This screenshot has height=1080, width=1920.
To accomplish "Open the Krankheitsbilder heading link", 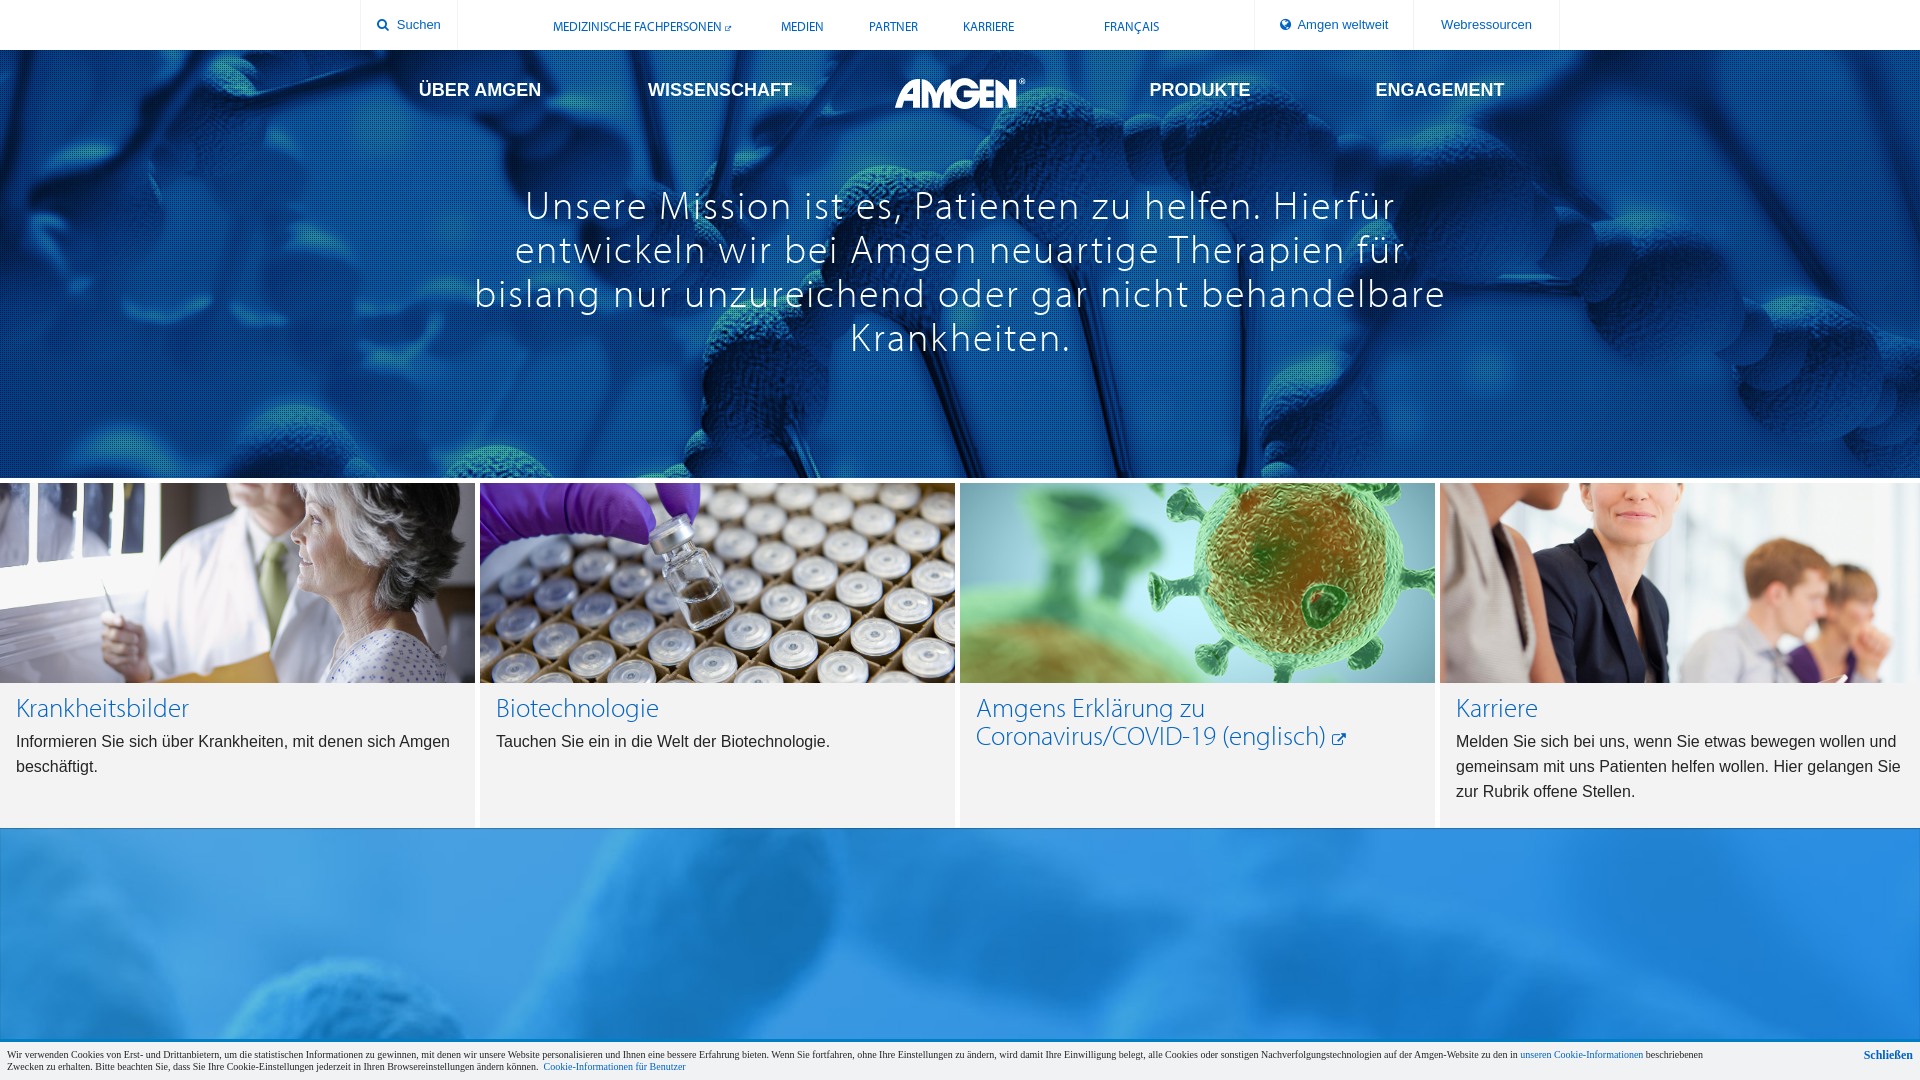I will click(102, 708).
